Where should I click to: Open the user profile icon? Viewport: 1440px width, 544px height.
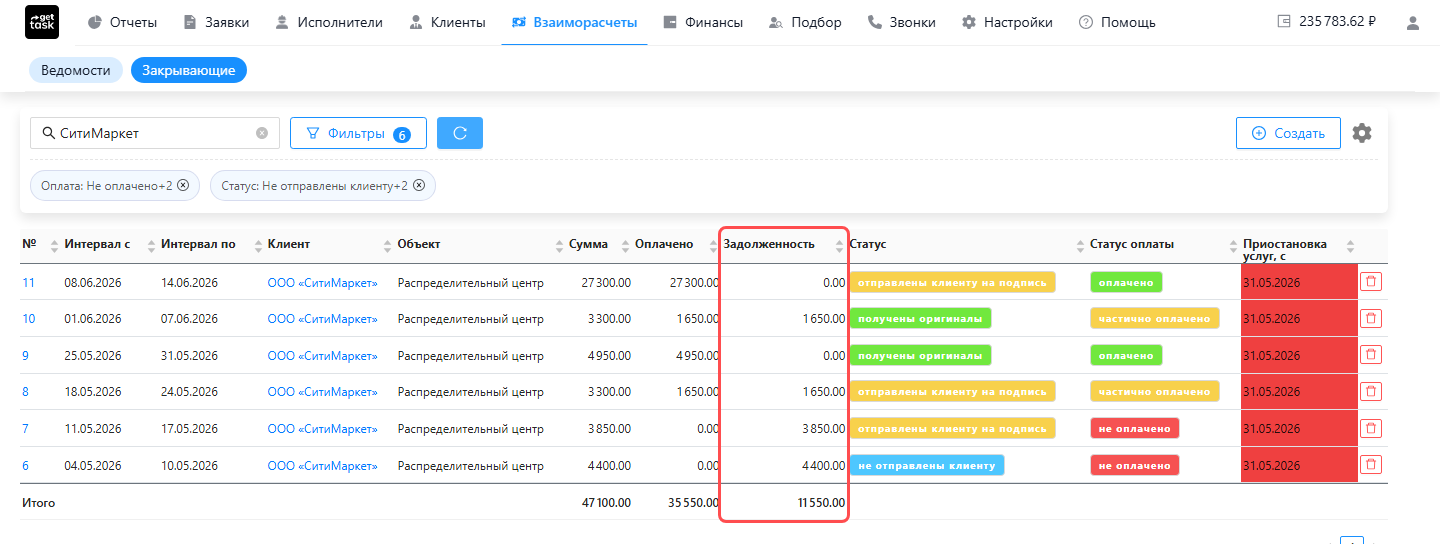[x=1412, y=22]
